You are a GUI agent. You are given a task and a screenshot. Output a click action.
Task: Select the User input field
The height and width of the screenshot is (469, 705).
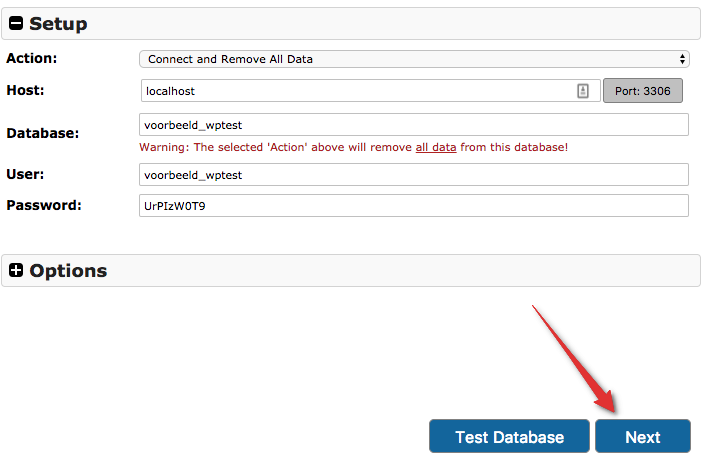(x=414, y=175)
